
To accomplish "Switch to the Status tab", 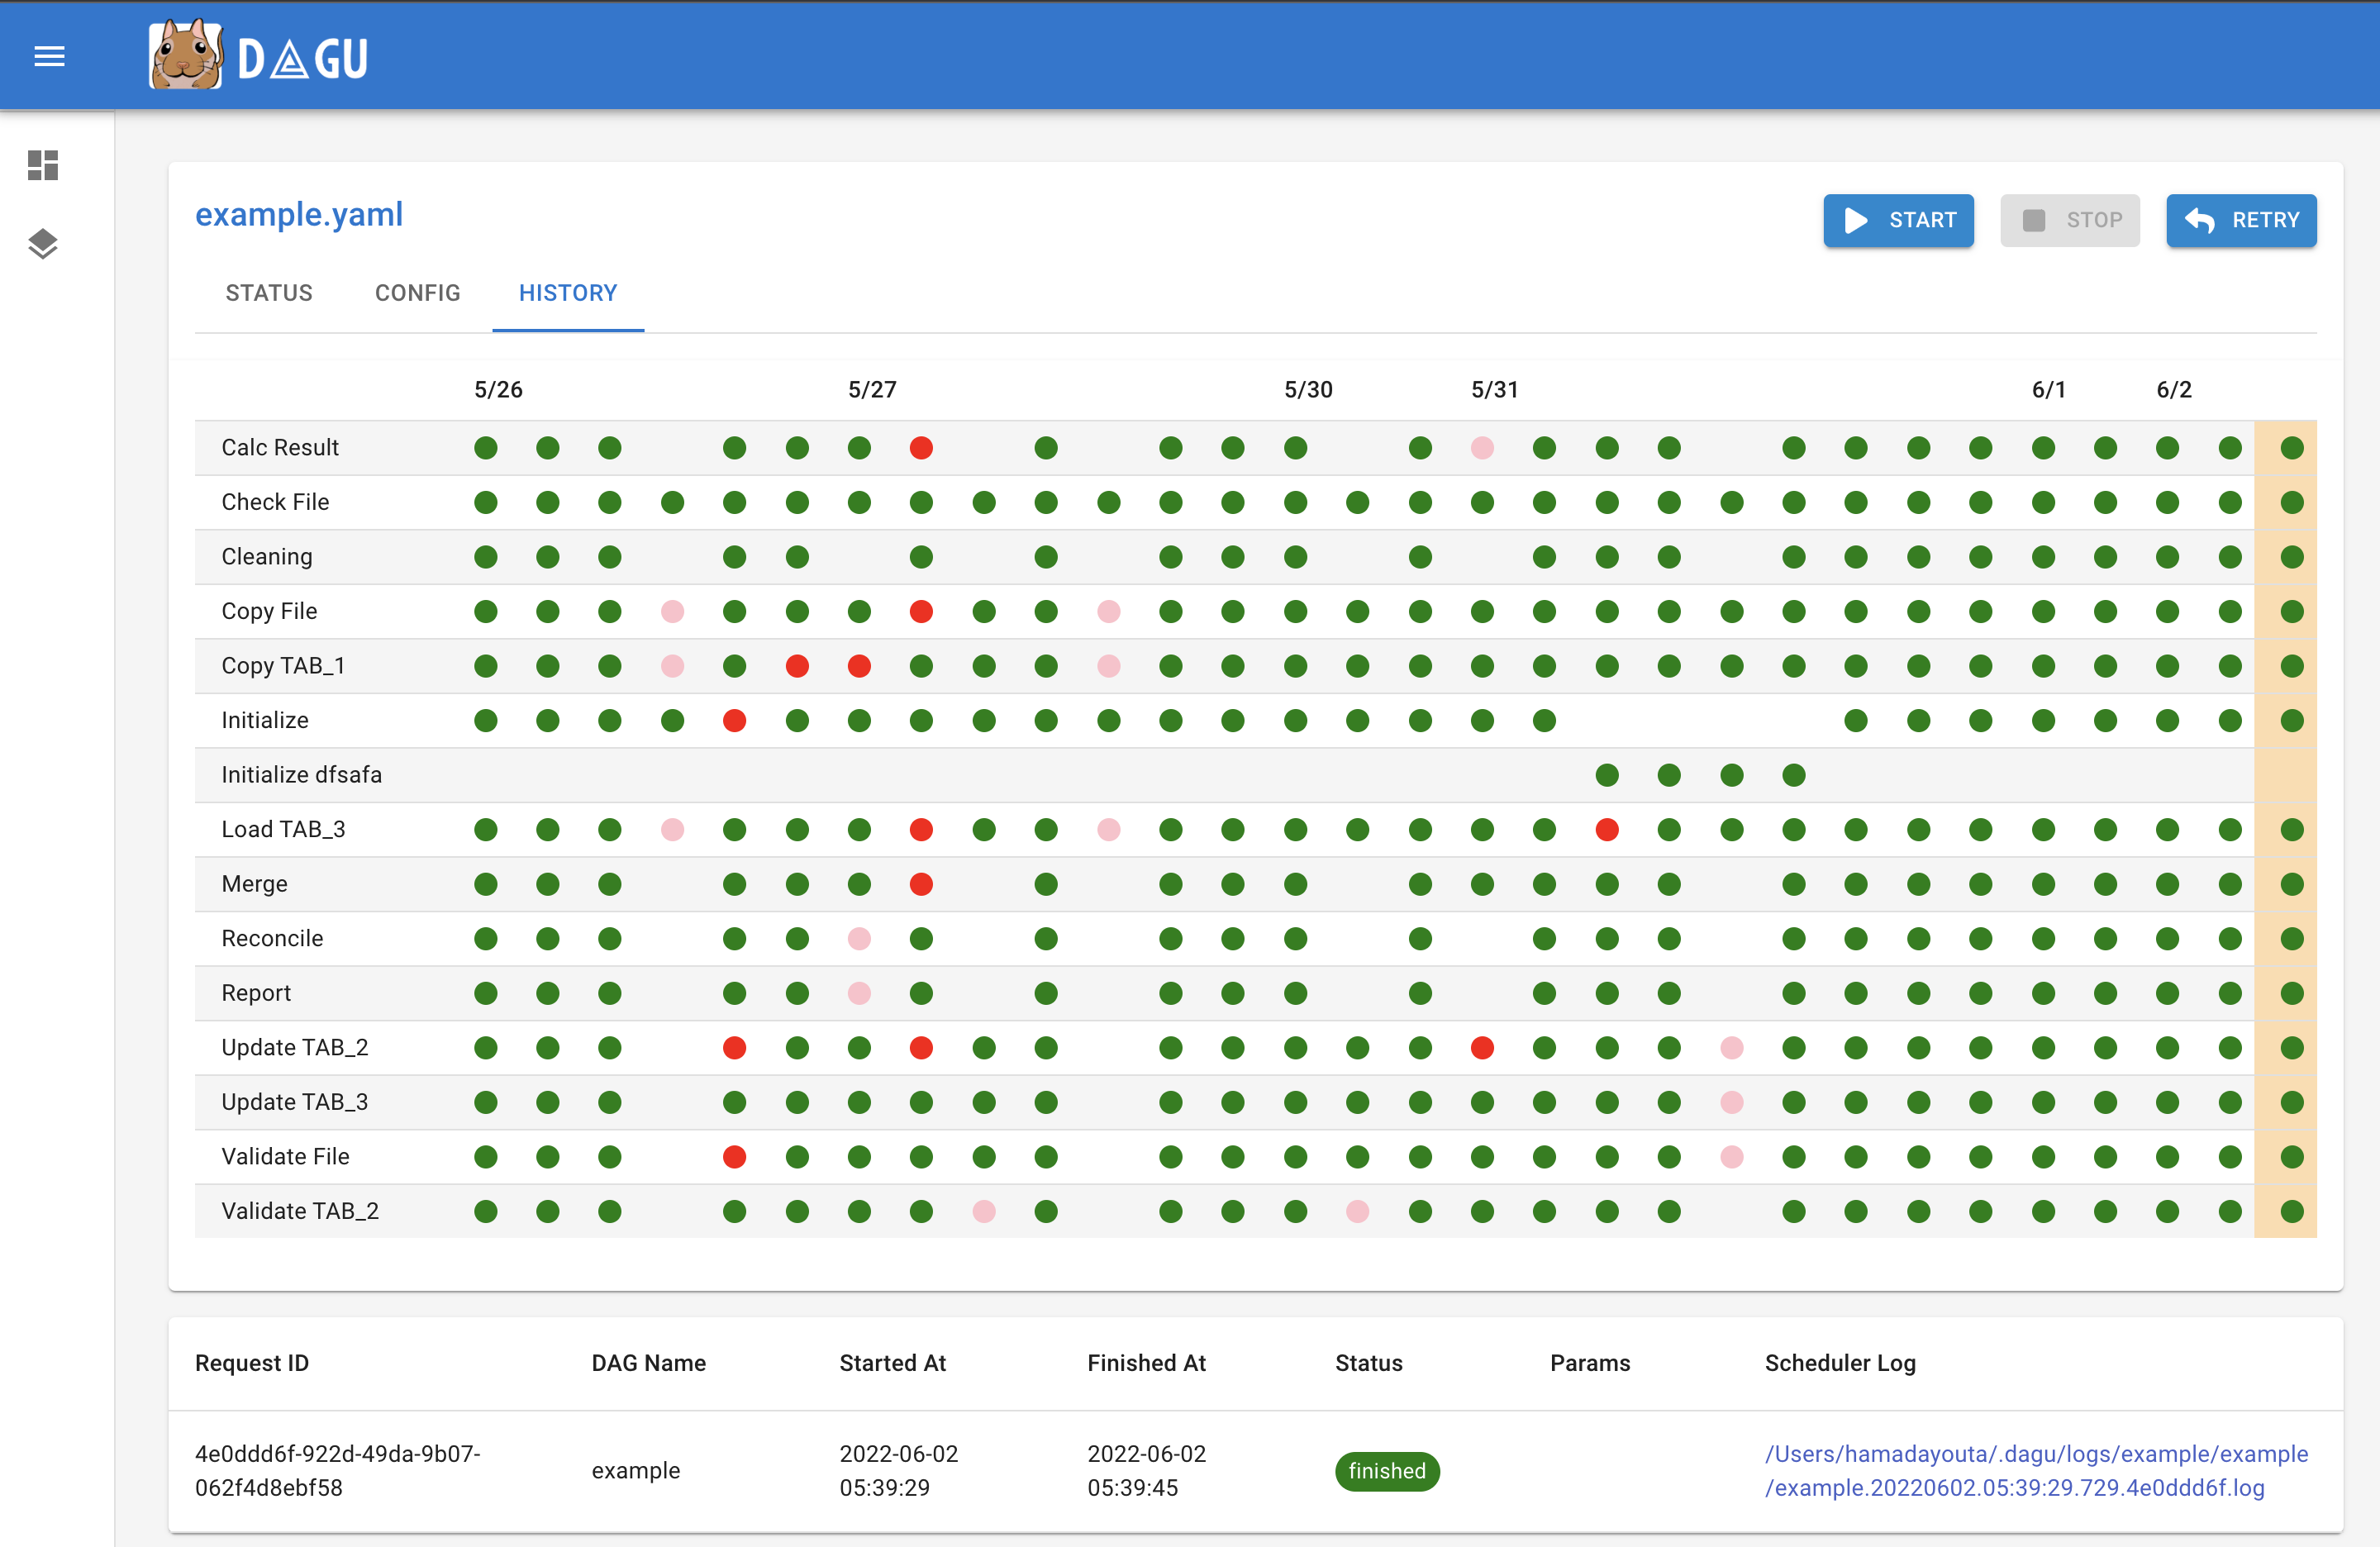I will tap(269, 293).
